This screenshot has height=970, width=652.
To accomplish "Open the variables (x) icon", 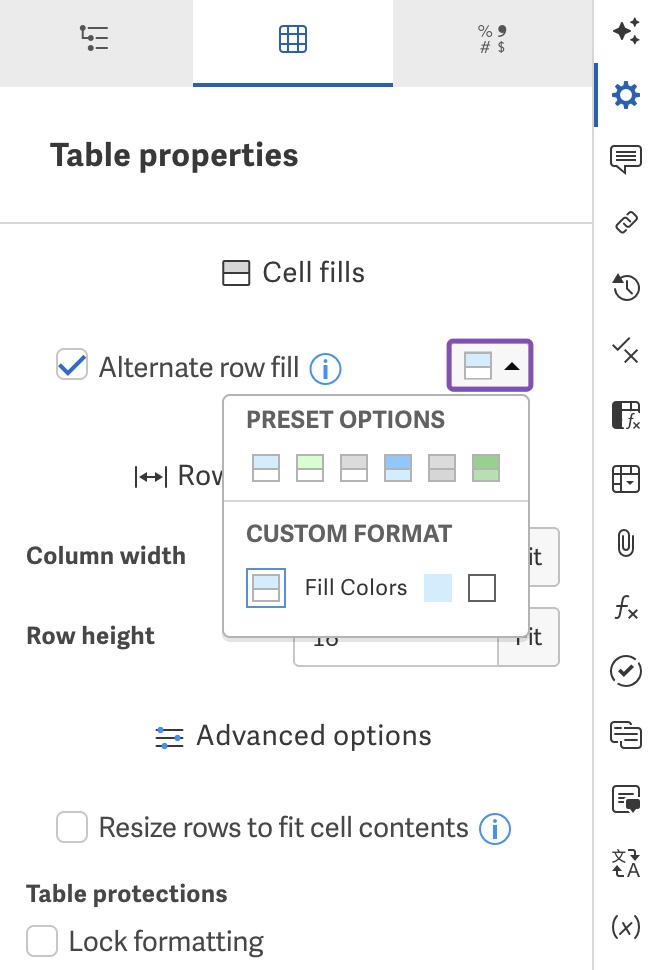I will coord(625,927).
